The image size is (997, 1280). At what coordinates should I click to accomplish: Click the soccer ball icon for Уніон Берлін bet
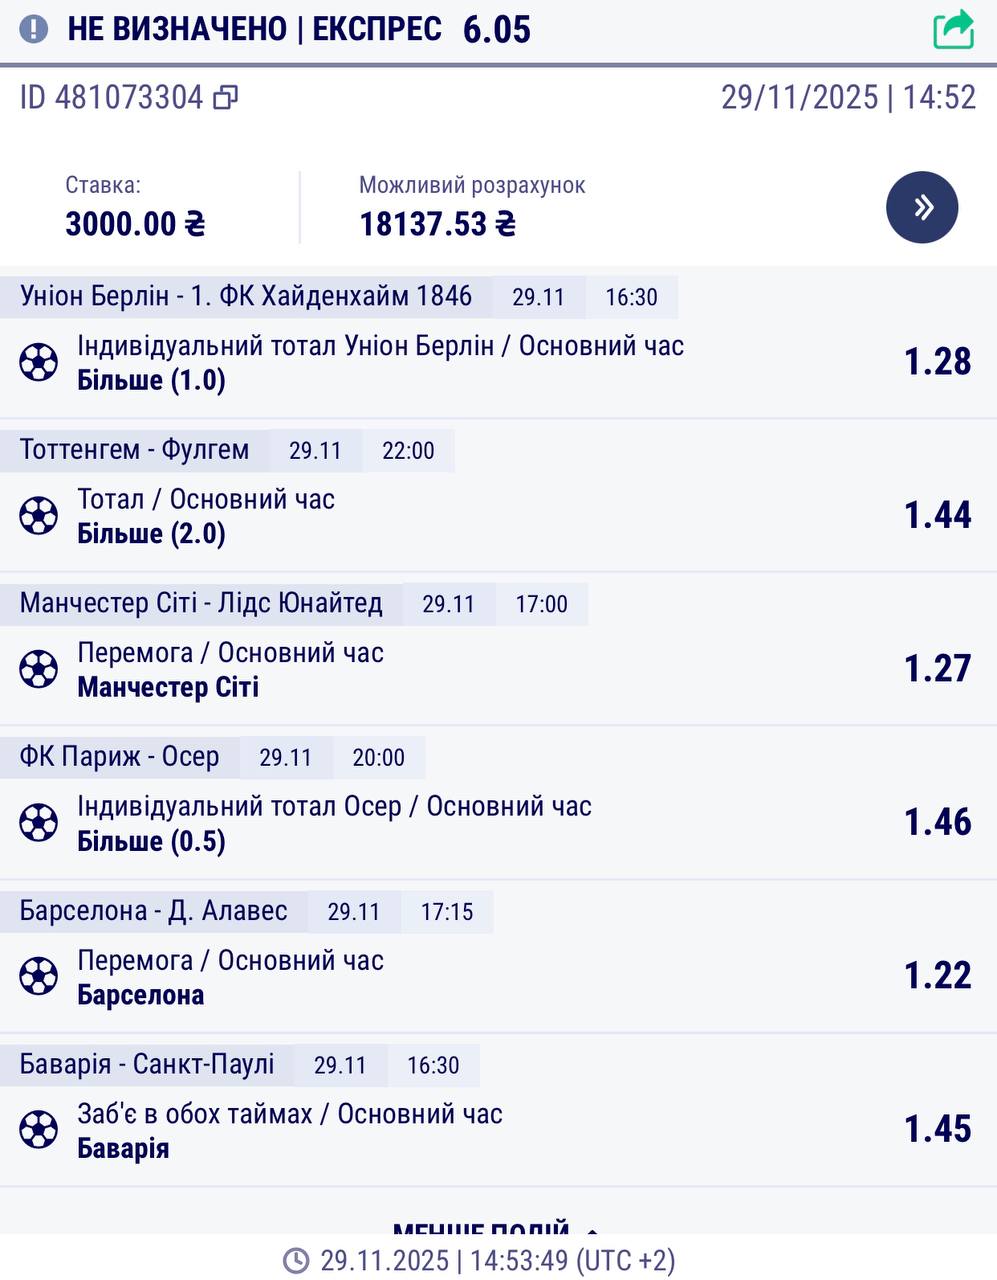[x=39, y=362]
